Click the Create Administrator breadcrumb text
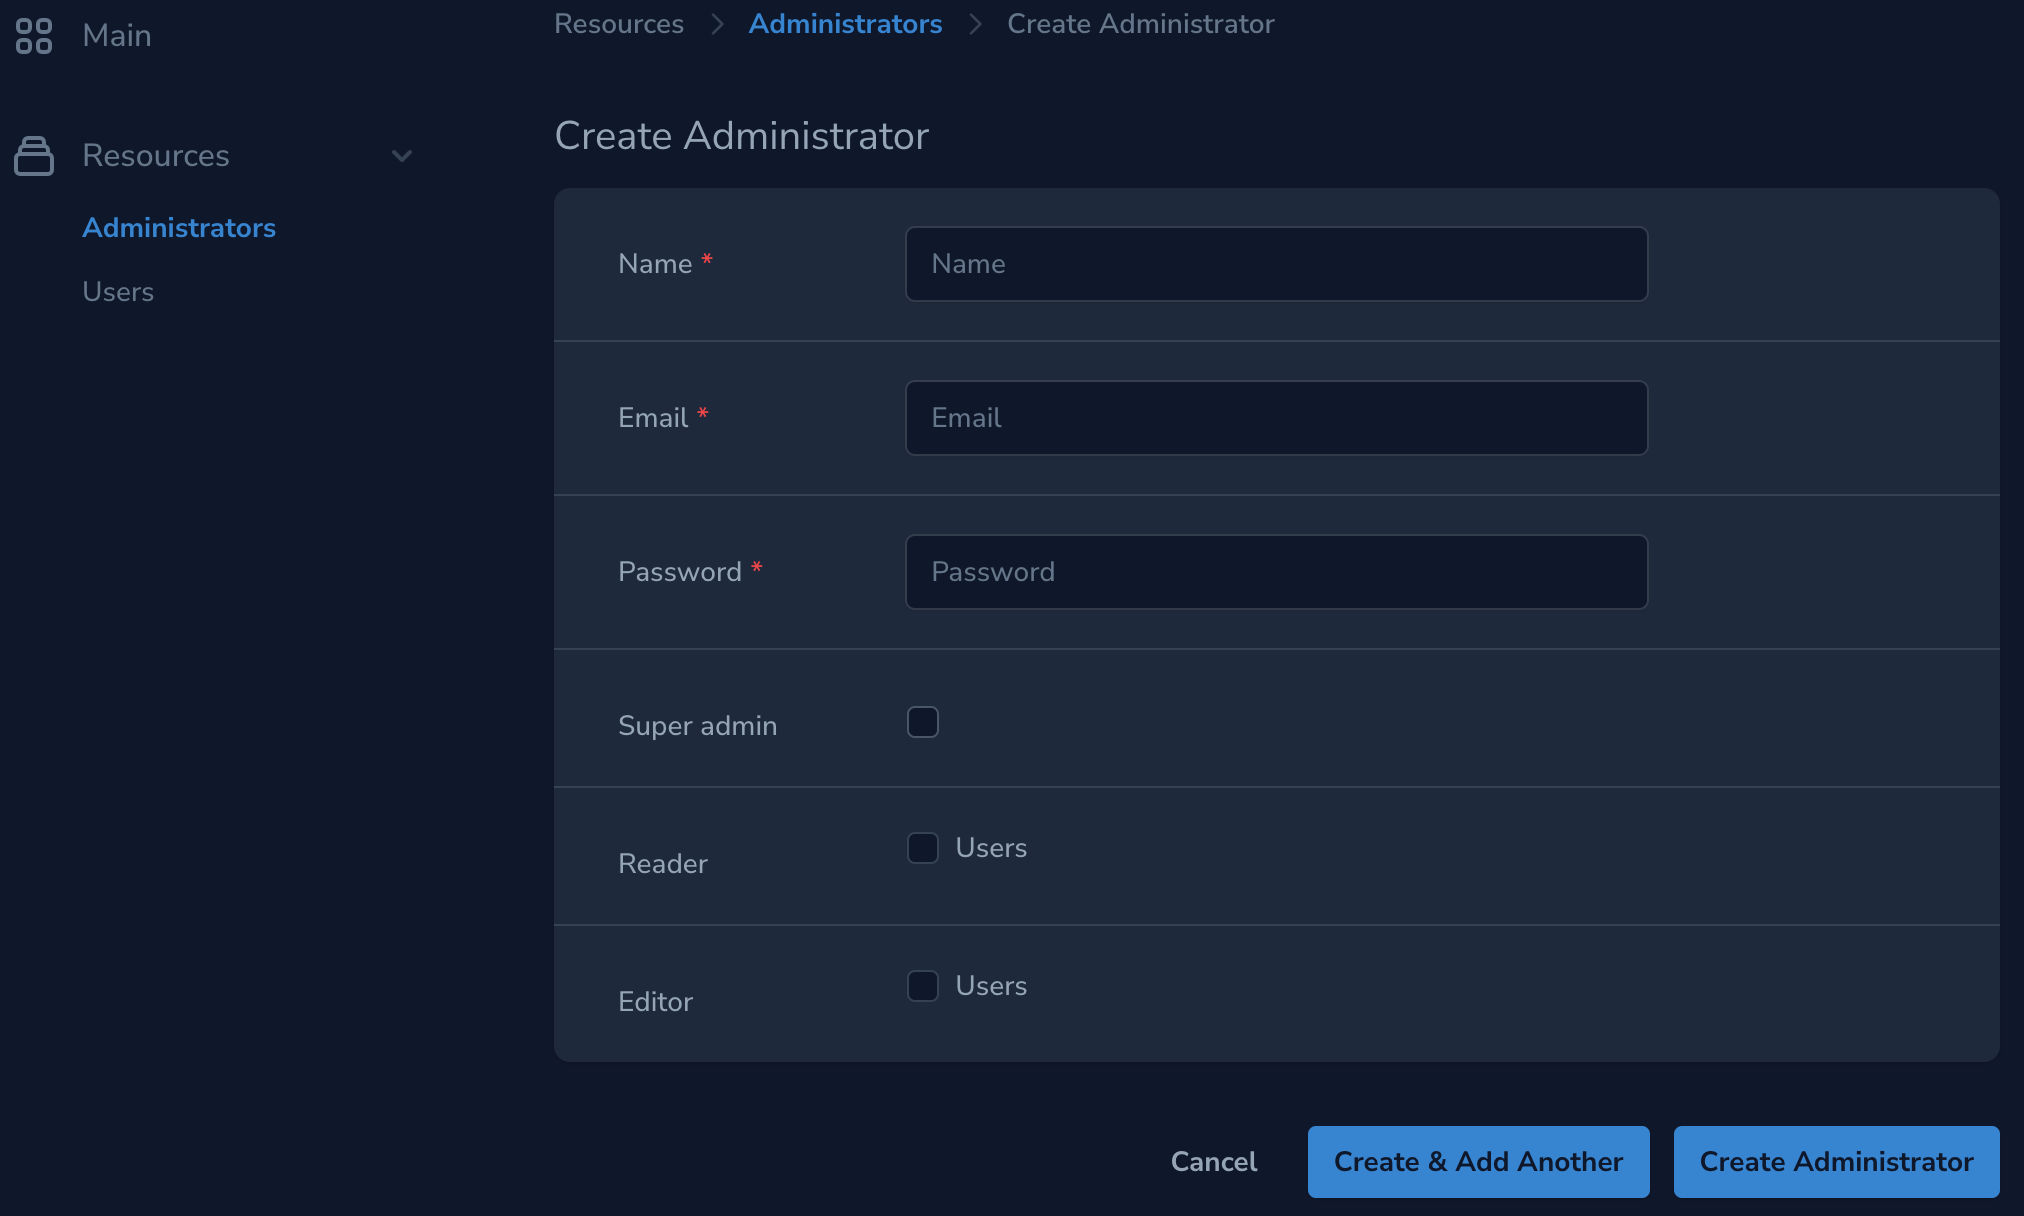Image resolution: width=2024 pixels, height=1216 pixels. 1140,24
